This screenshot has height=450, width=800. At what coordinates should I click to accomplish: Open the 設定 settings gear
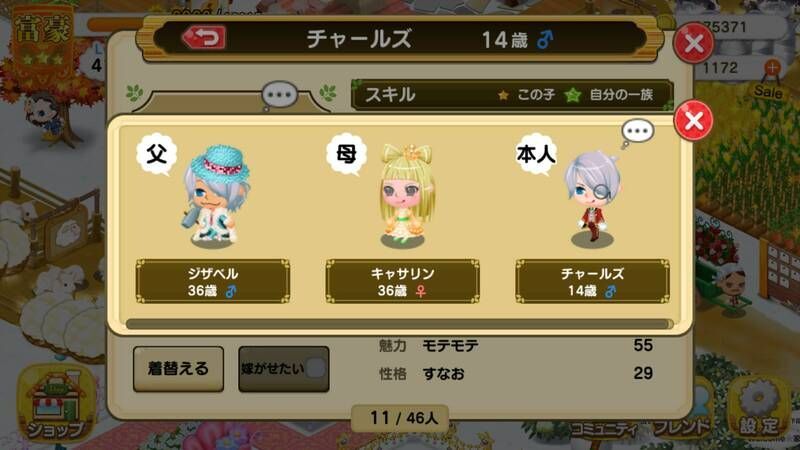point(760,408)
